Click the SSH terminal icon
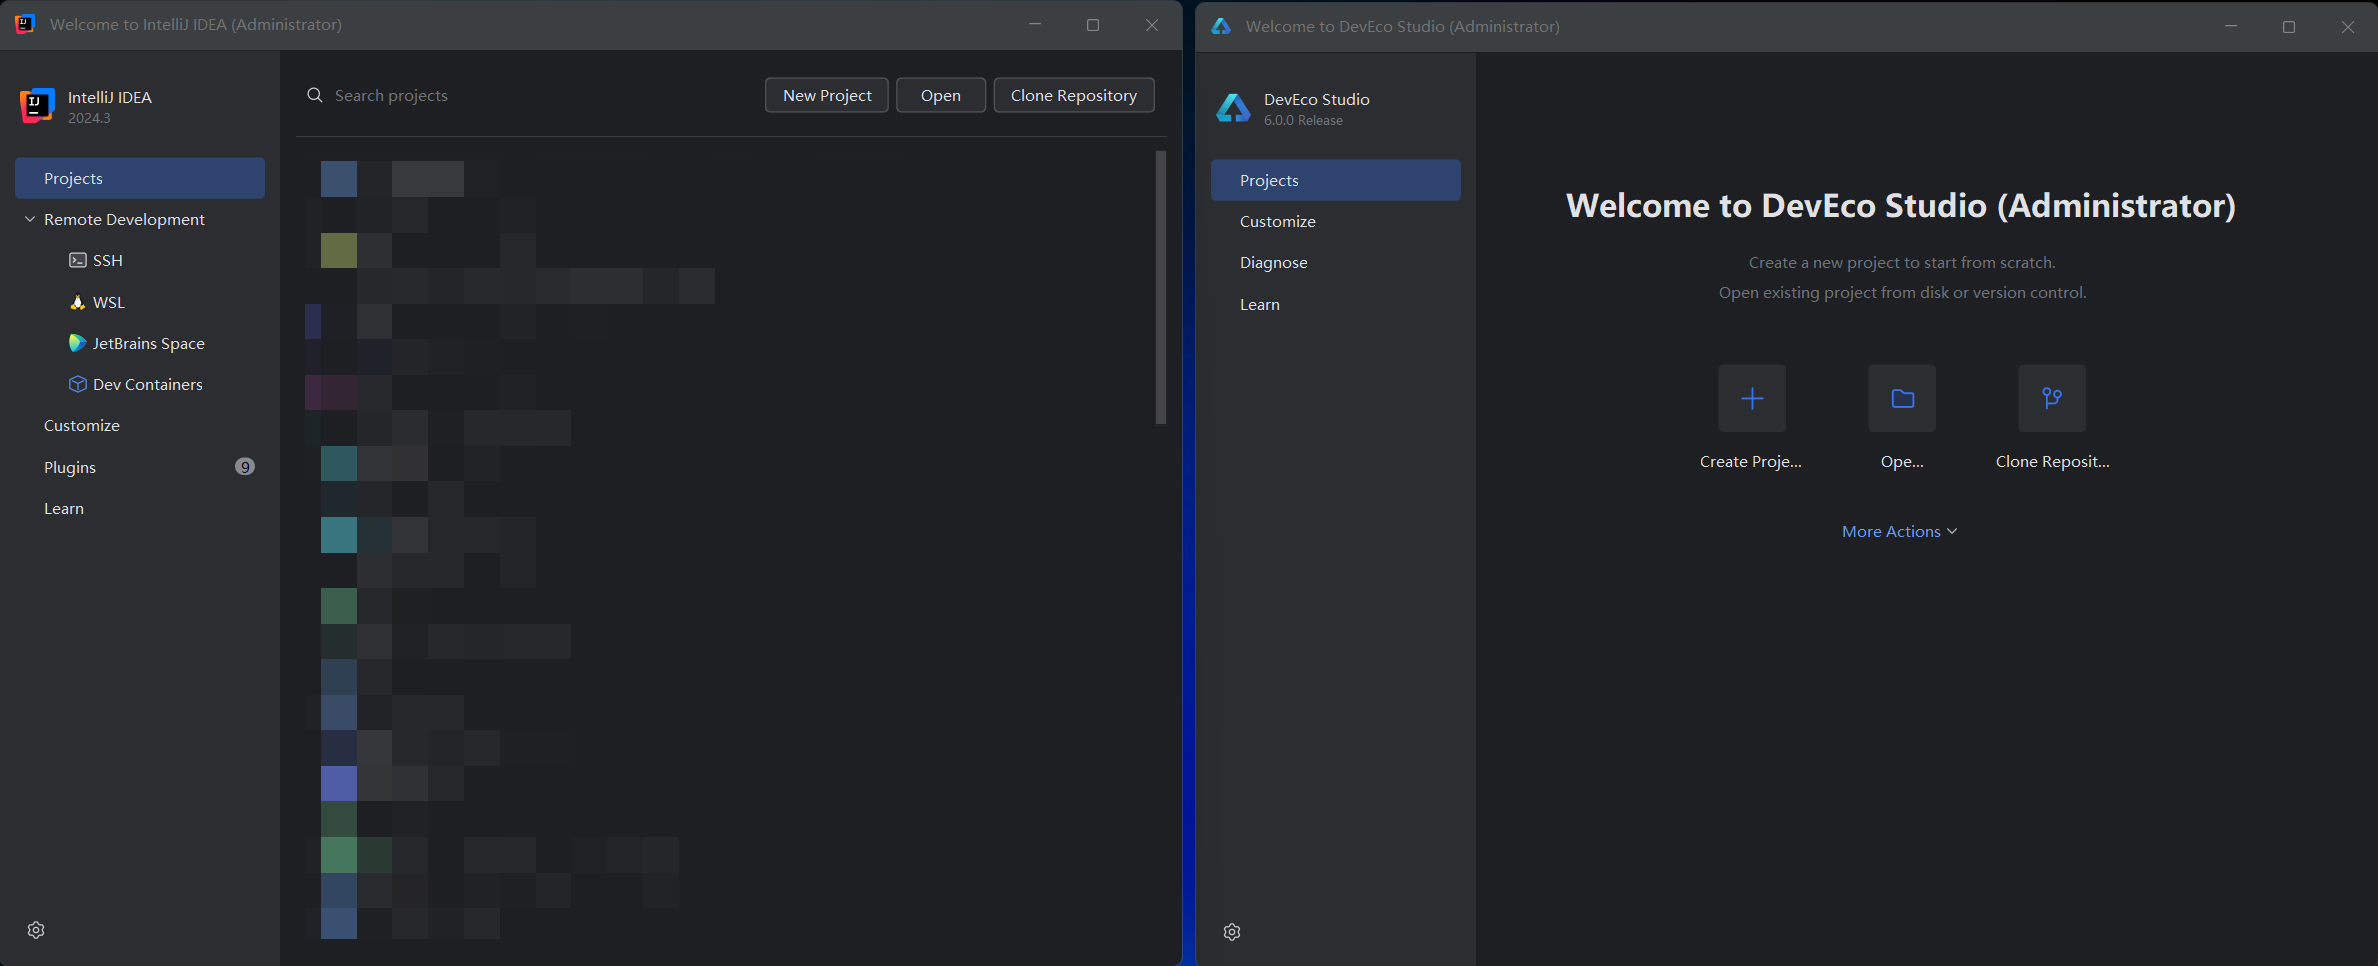The width and height of the screenshot is (2378, 966). (77, 260)
